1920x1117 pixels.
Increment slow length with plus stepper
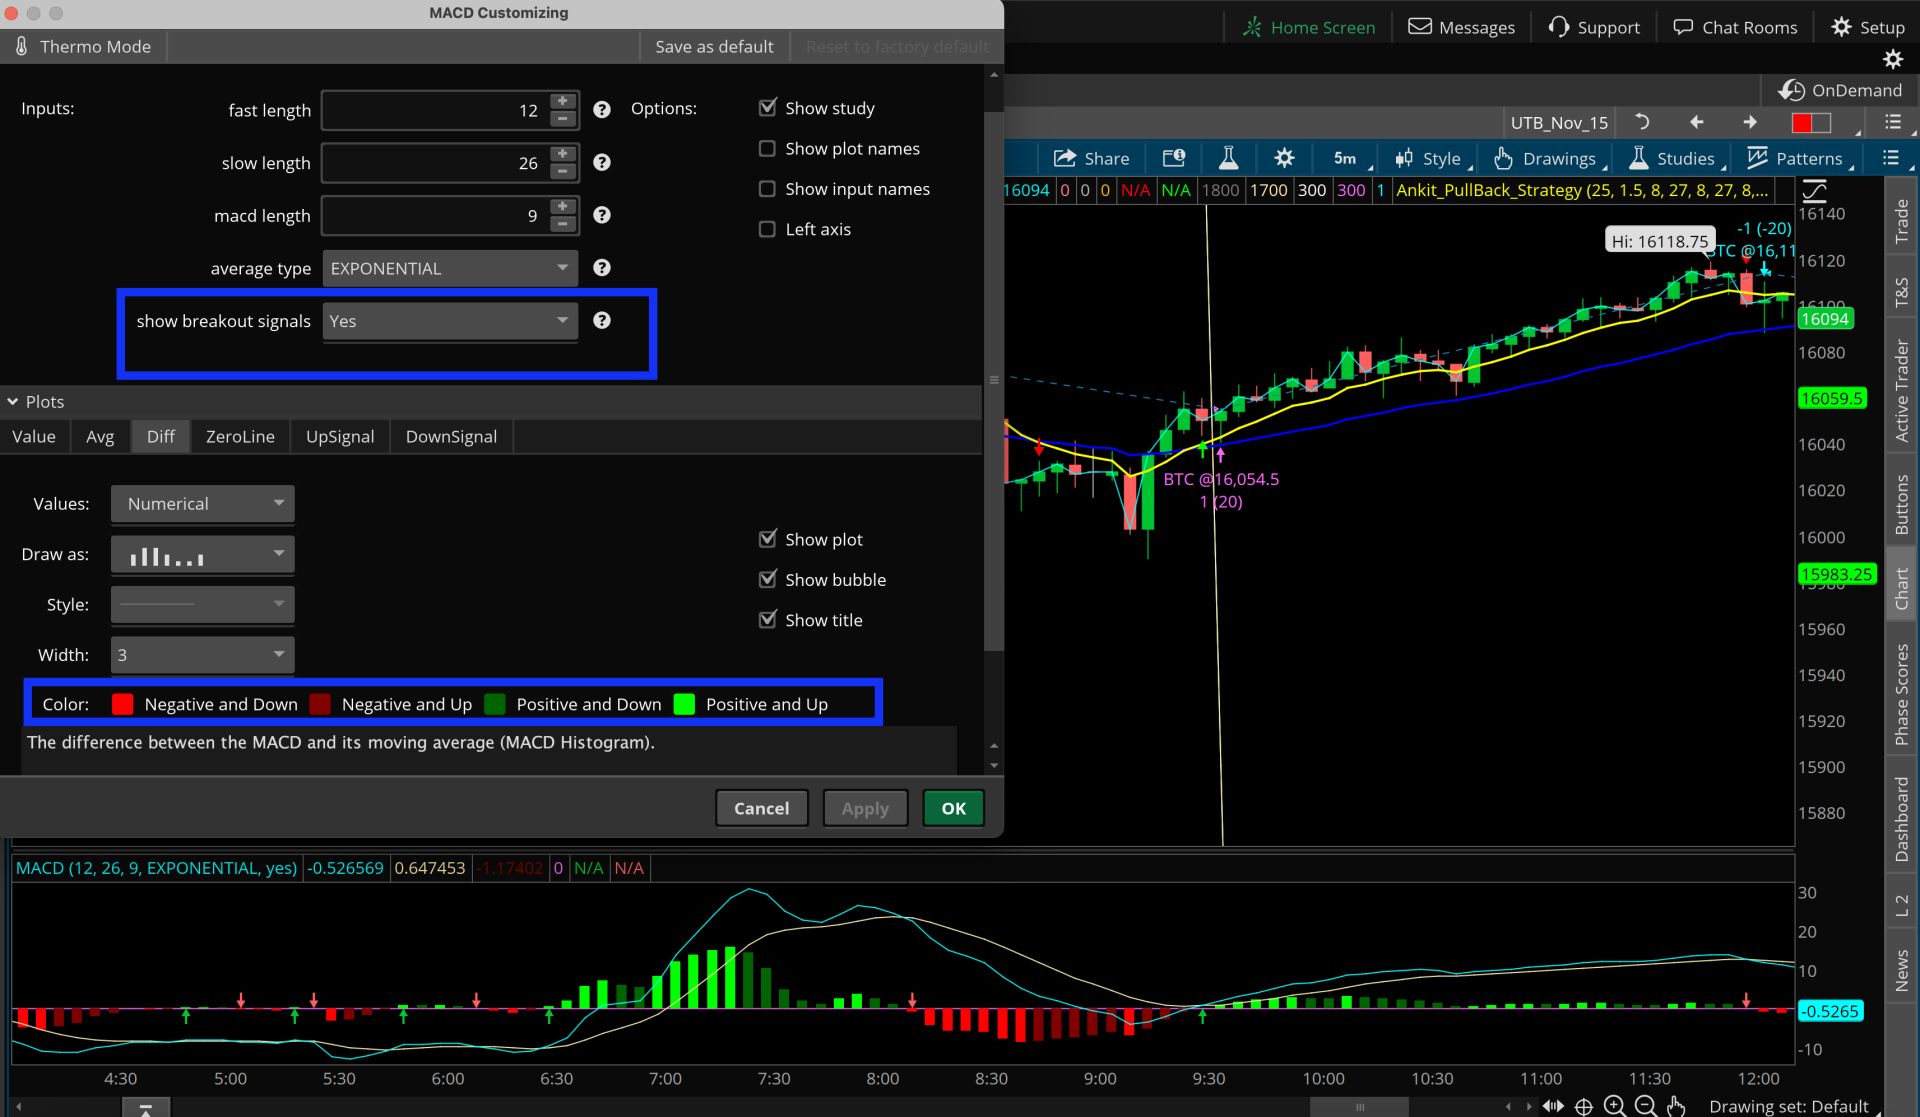tap(563, 154)
